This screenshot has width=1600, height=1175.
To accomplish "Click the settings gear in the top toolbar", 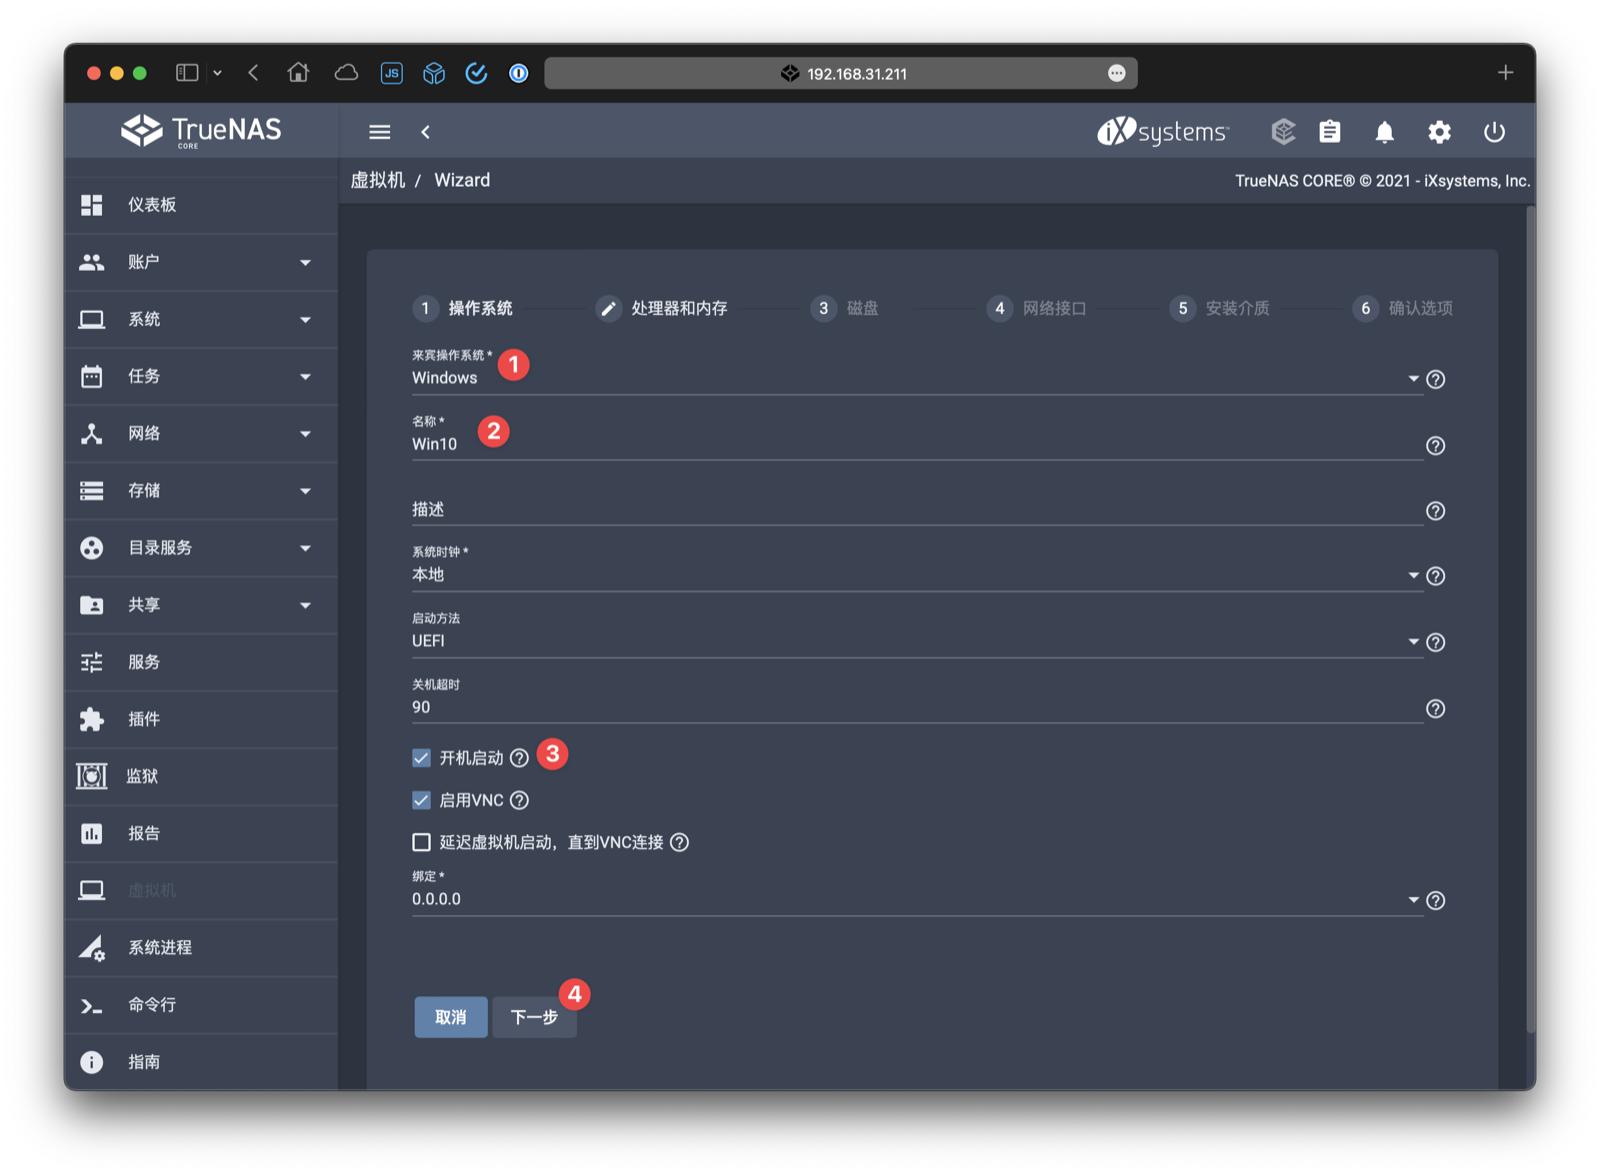I will (x=1439, y=131).
